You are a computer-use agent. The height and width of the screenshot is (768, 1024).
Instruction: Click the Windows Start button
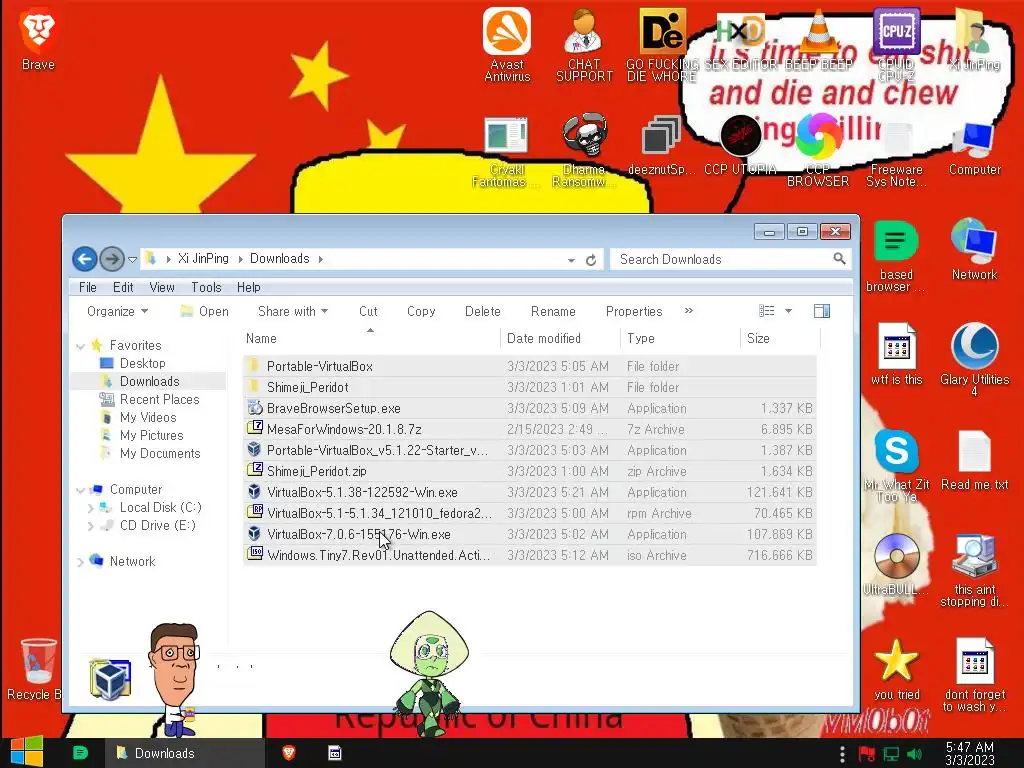(27, 752)
